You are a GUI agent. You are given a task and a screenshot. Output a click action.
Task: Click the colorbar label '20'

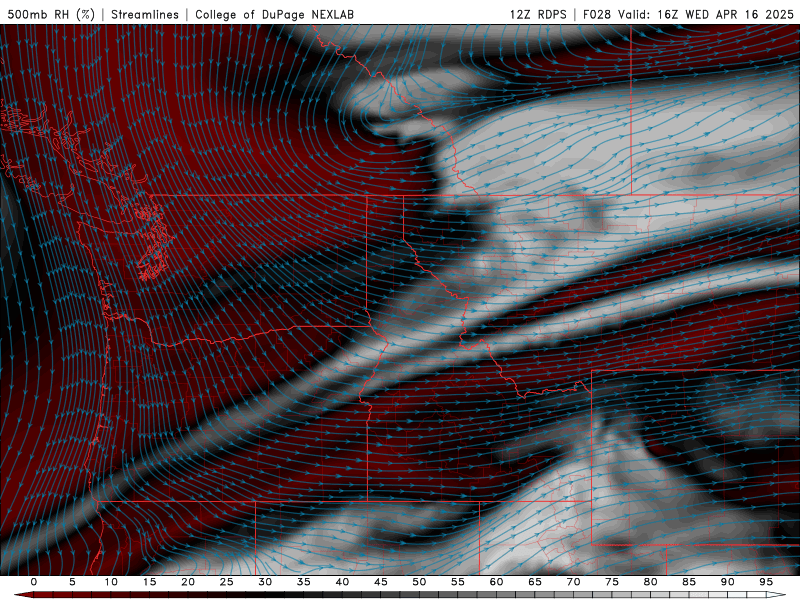(x=188, y=582)
